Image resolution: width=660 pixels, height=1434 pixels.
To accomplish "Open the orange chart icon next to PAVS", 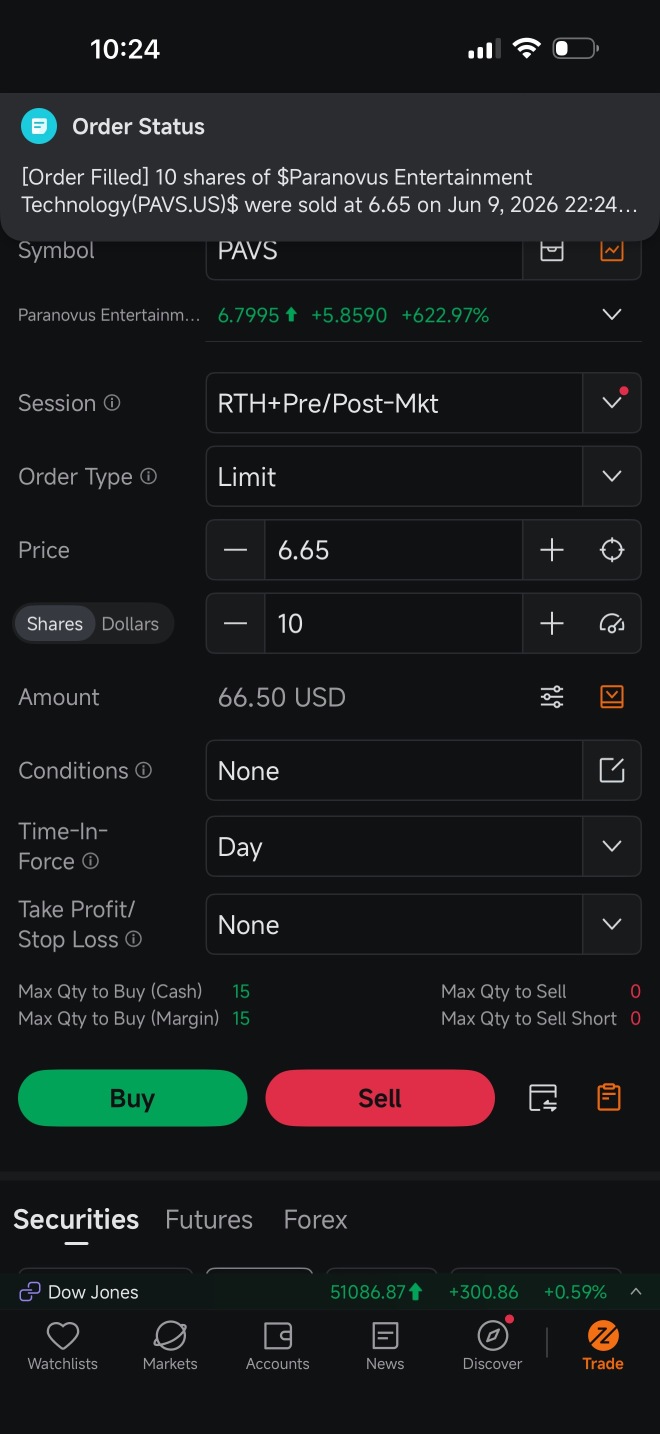I will pos(612,251).
